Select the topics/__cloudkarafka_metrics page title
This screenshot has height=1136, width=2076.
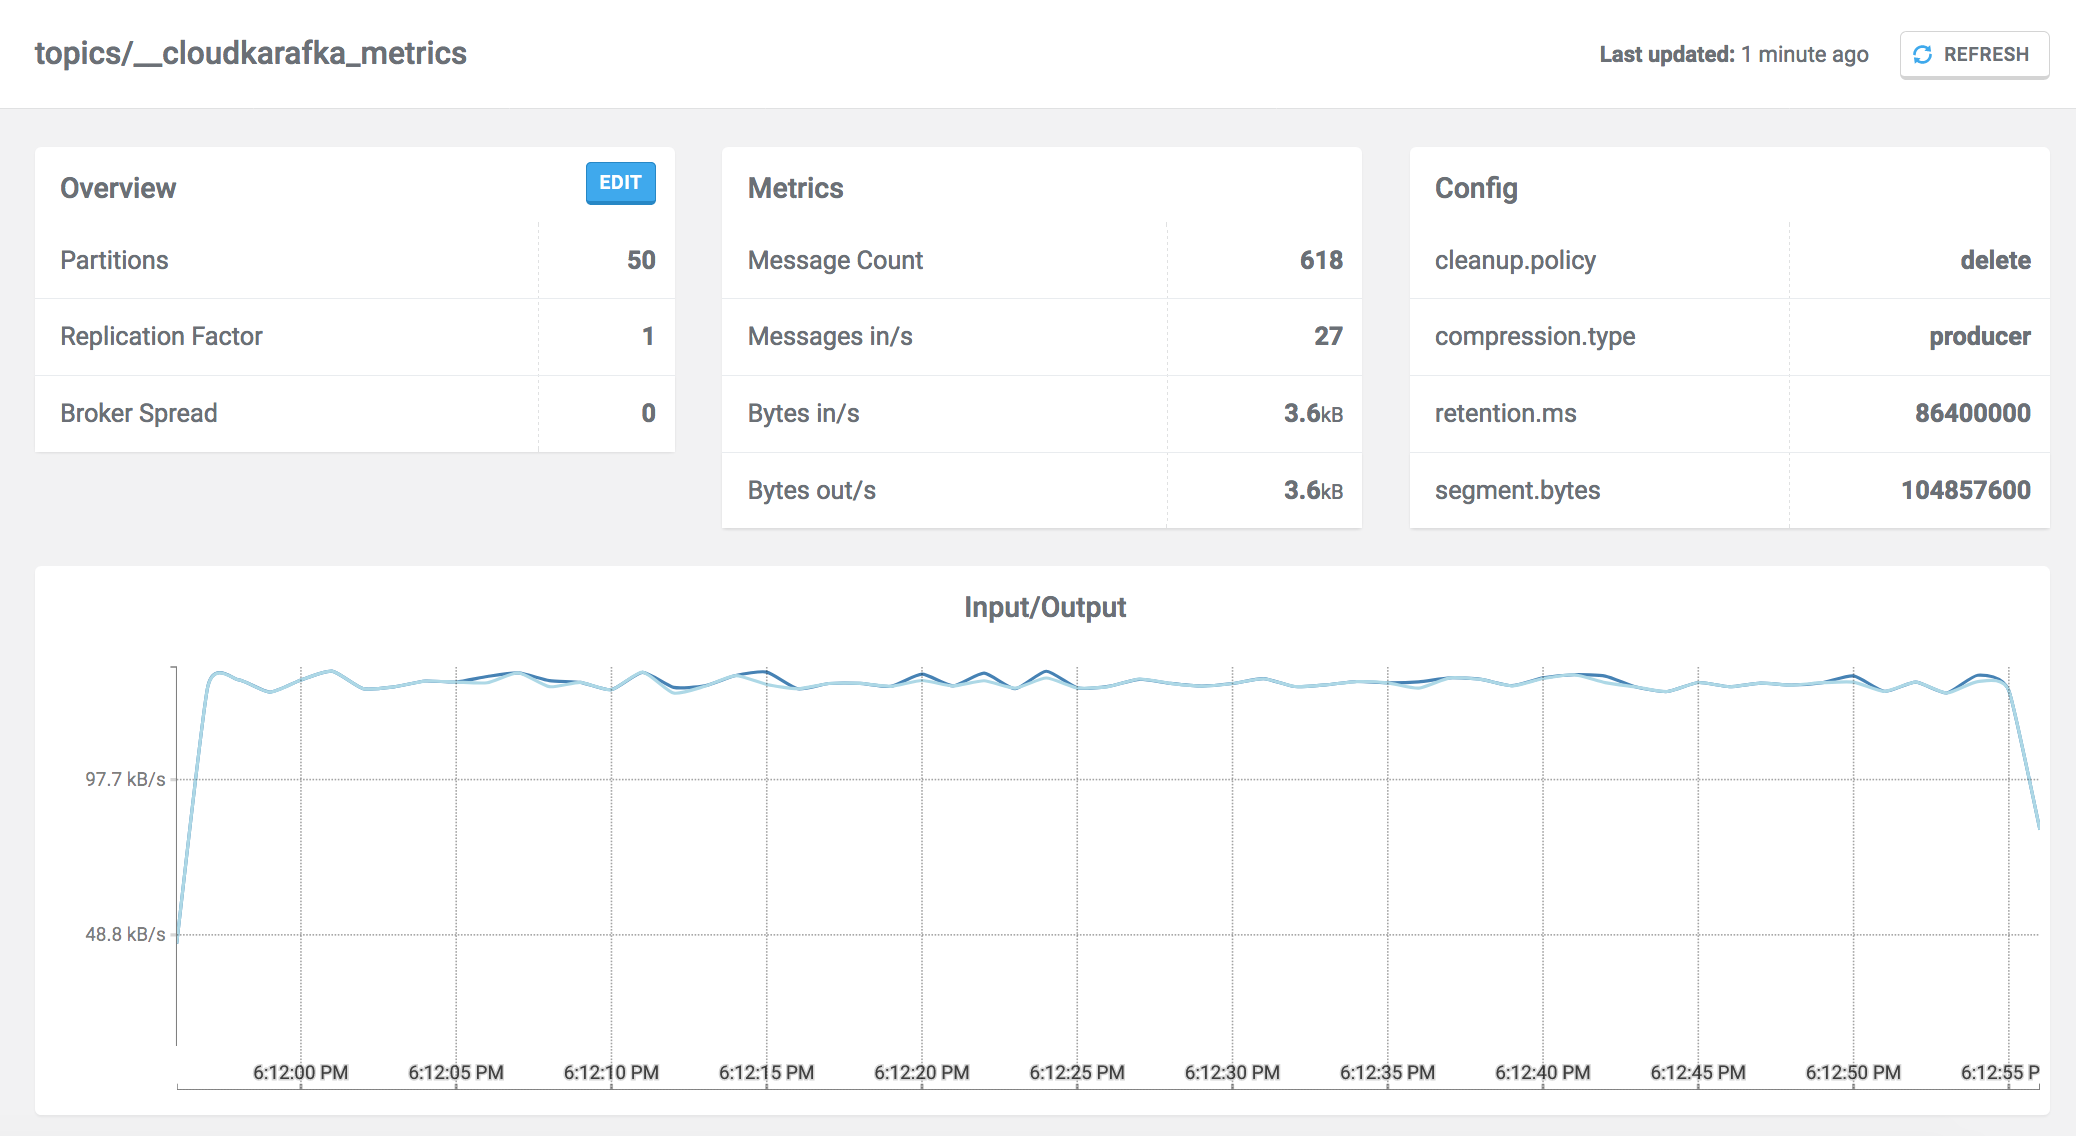251,53
